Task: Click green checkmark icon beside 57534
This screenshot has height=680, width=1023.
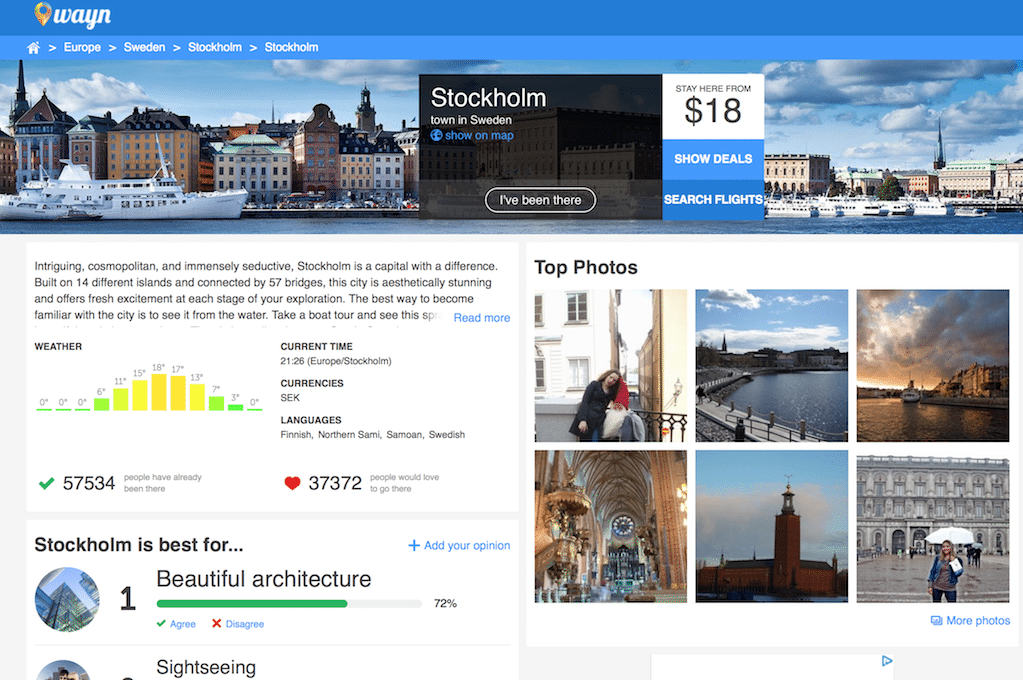Action: click(46, 484)
